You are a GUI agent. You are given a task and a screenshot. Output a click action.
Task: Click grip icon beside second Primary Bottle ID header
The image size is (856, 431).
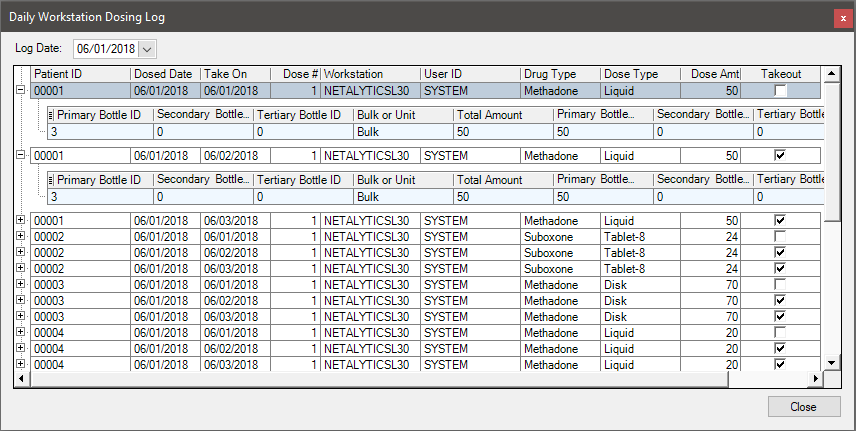pos(51,180)
